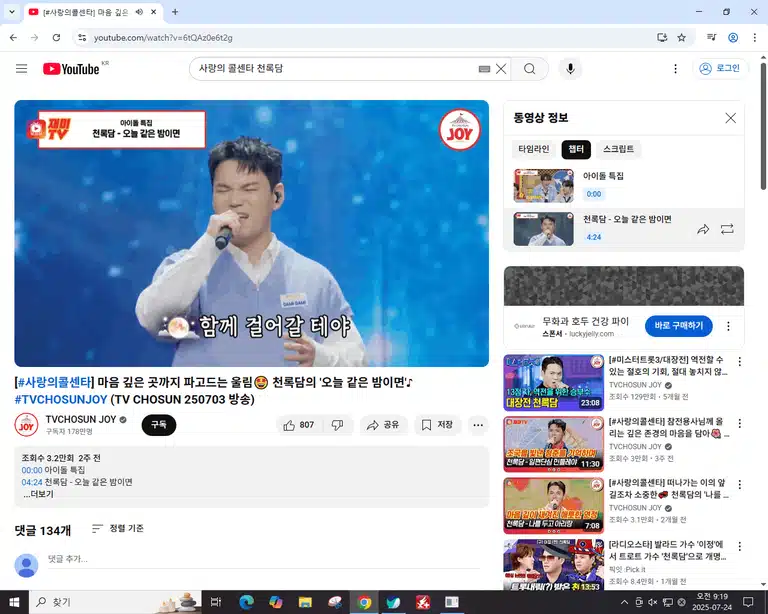Click 바로 구매하기 ad button

pos(678,326)
